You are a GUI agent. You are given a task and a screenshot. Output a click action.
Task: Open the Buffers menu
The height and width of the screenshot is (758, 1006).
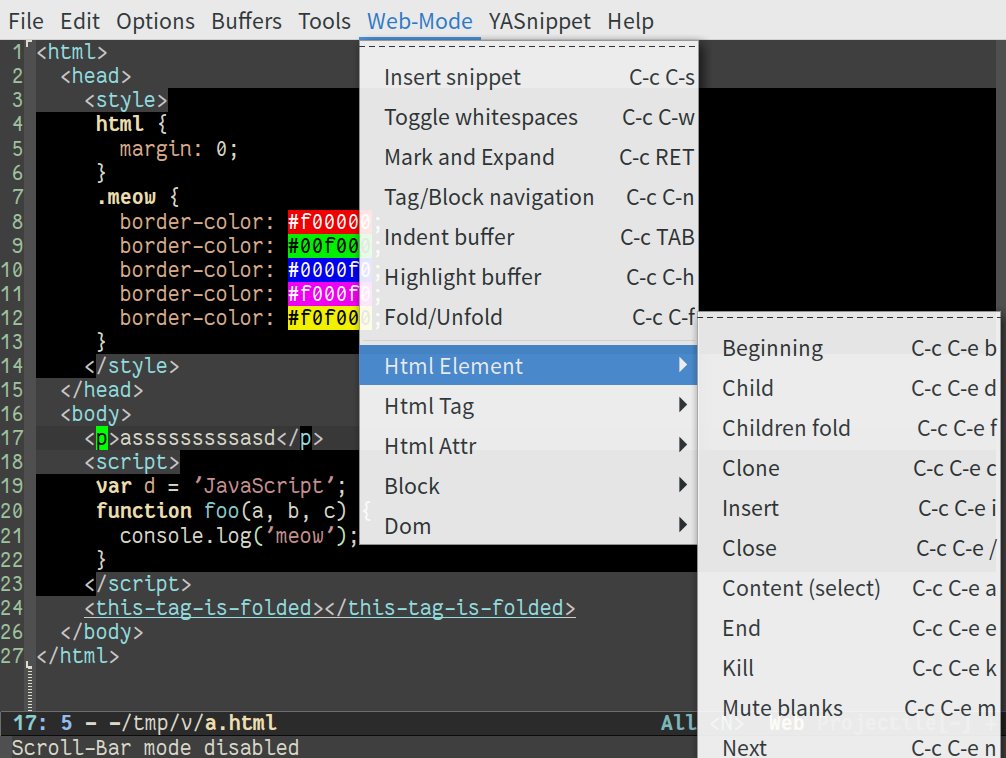pyautogui.click(x=246, y=21)
